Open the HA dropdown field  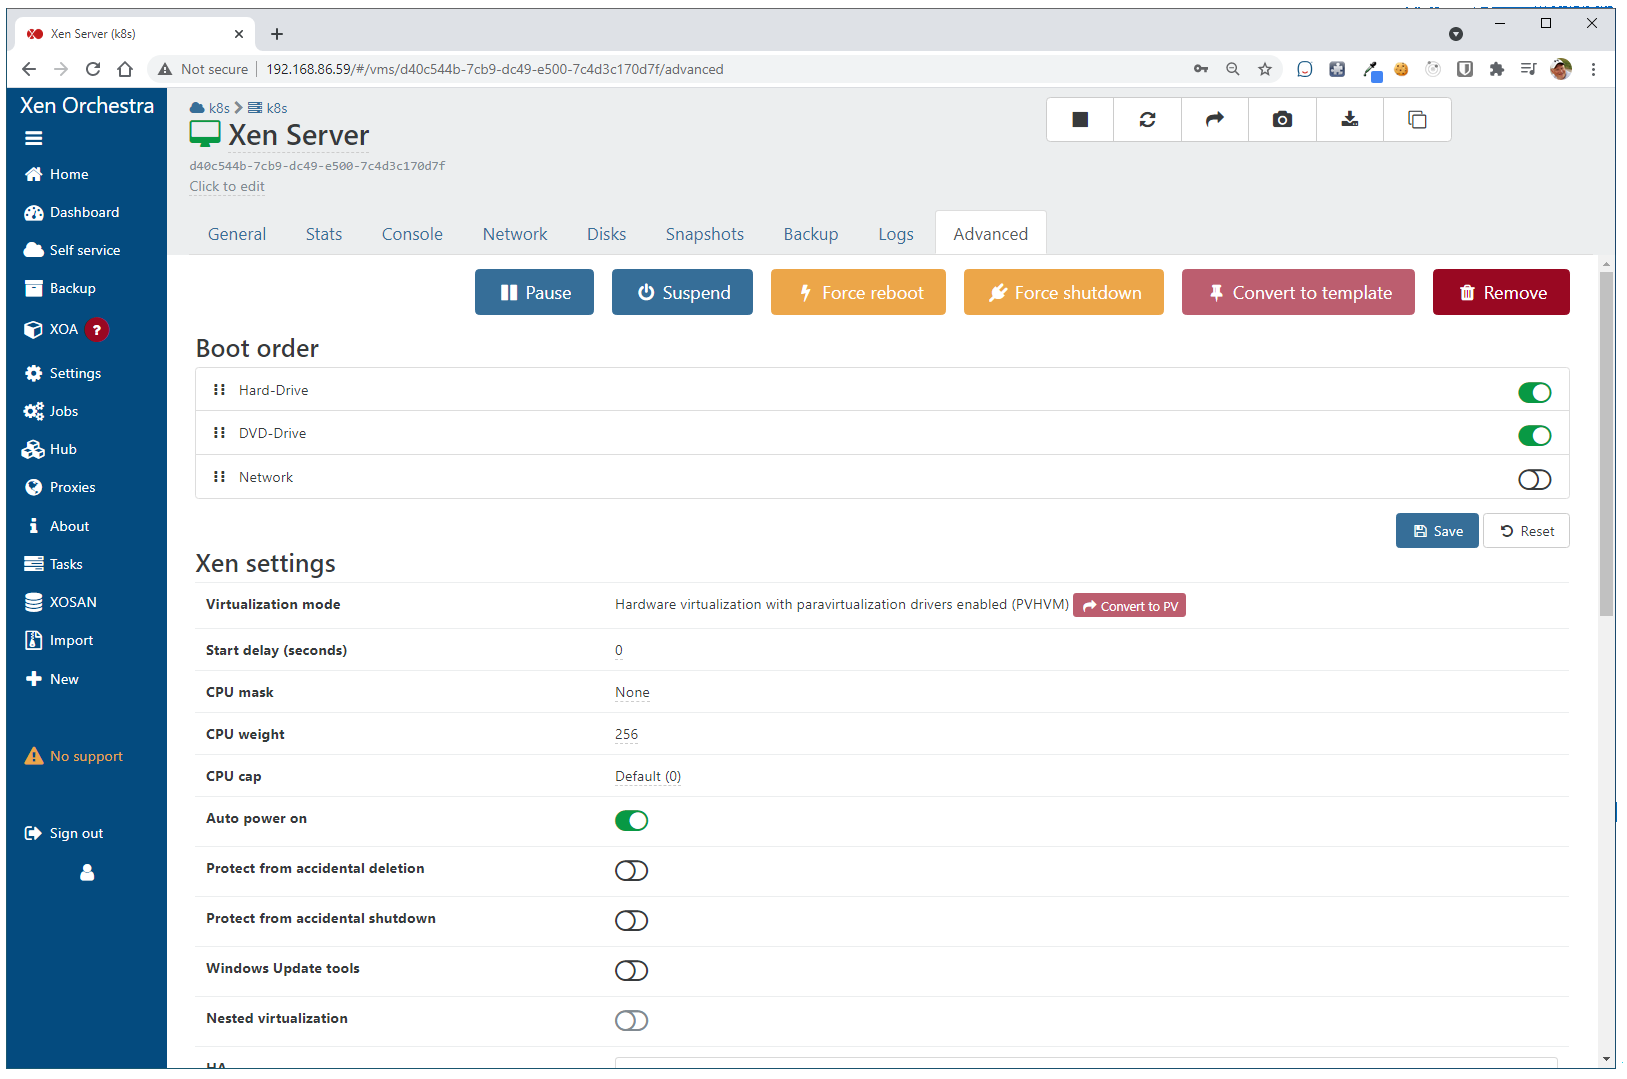click(1085, 1063)
